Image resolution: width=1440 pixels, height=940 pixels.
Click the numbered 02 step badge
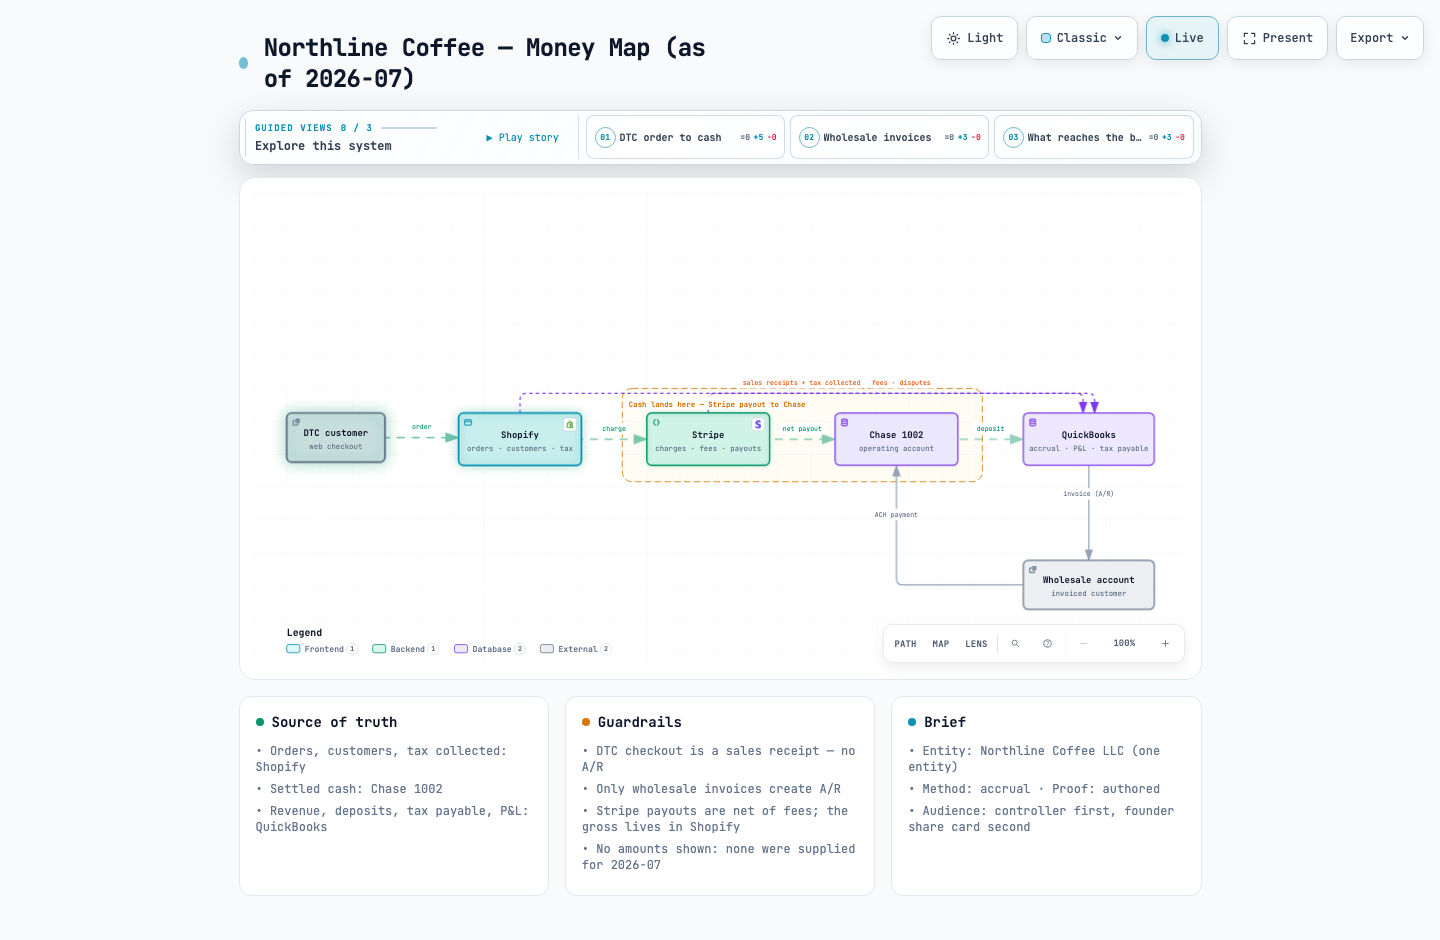809,137
